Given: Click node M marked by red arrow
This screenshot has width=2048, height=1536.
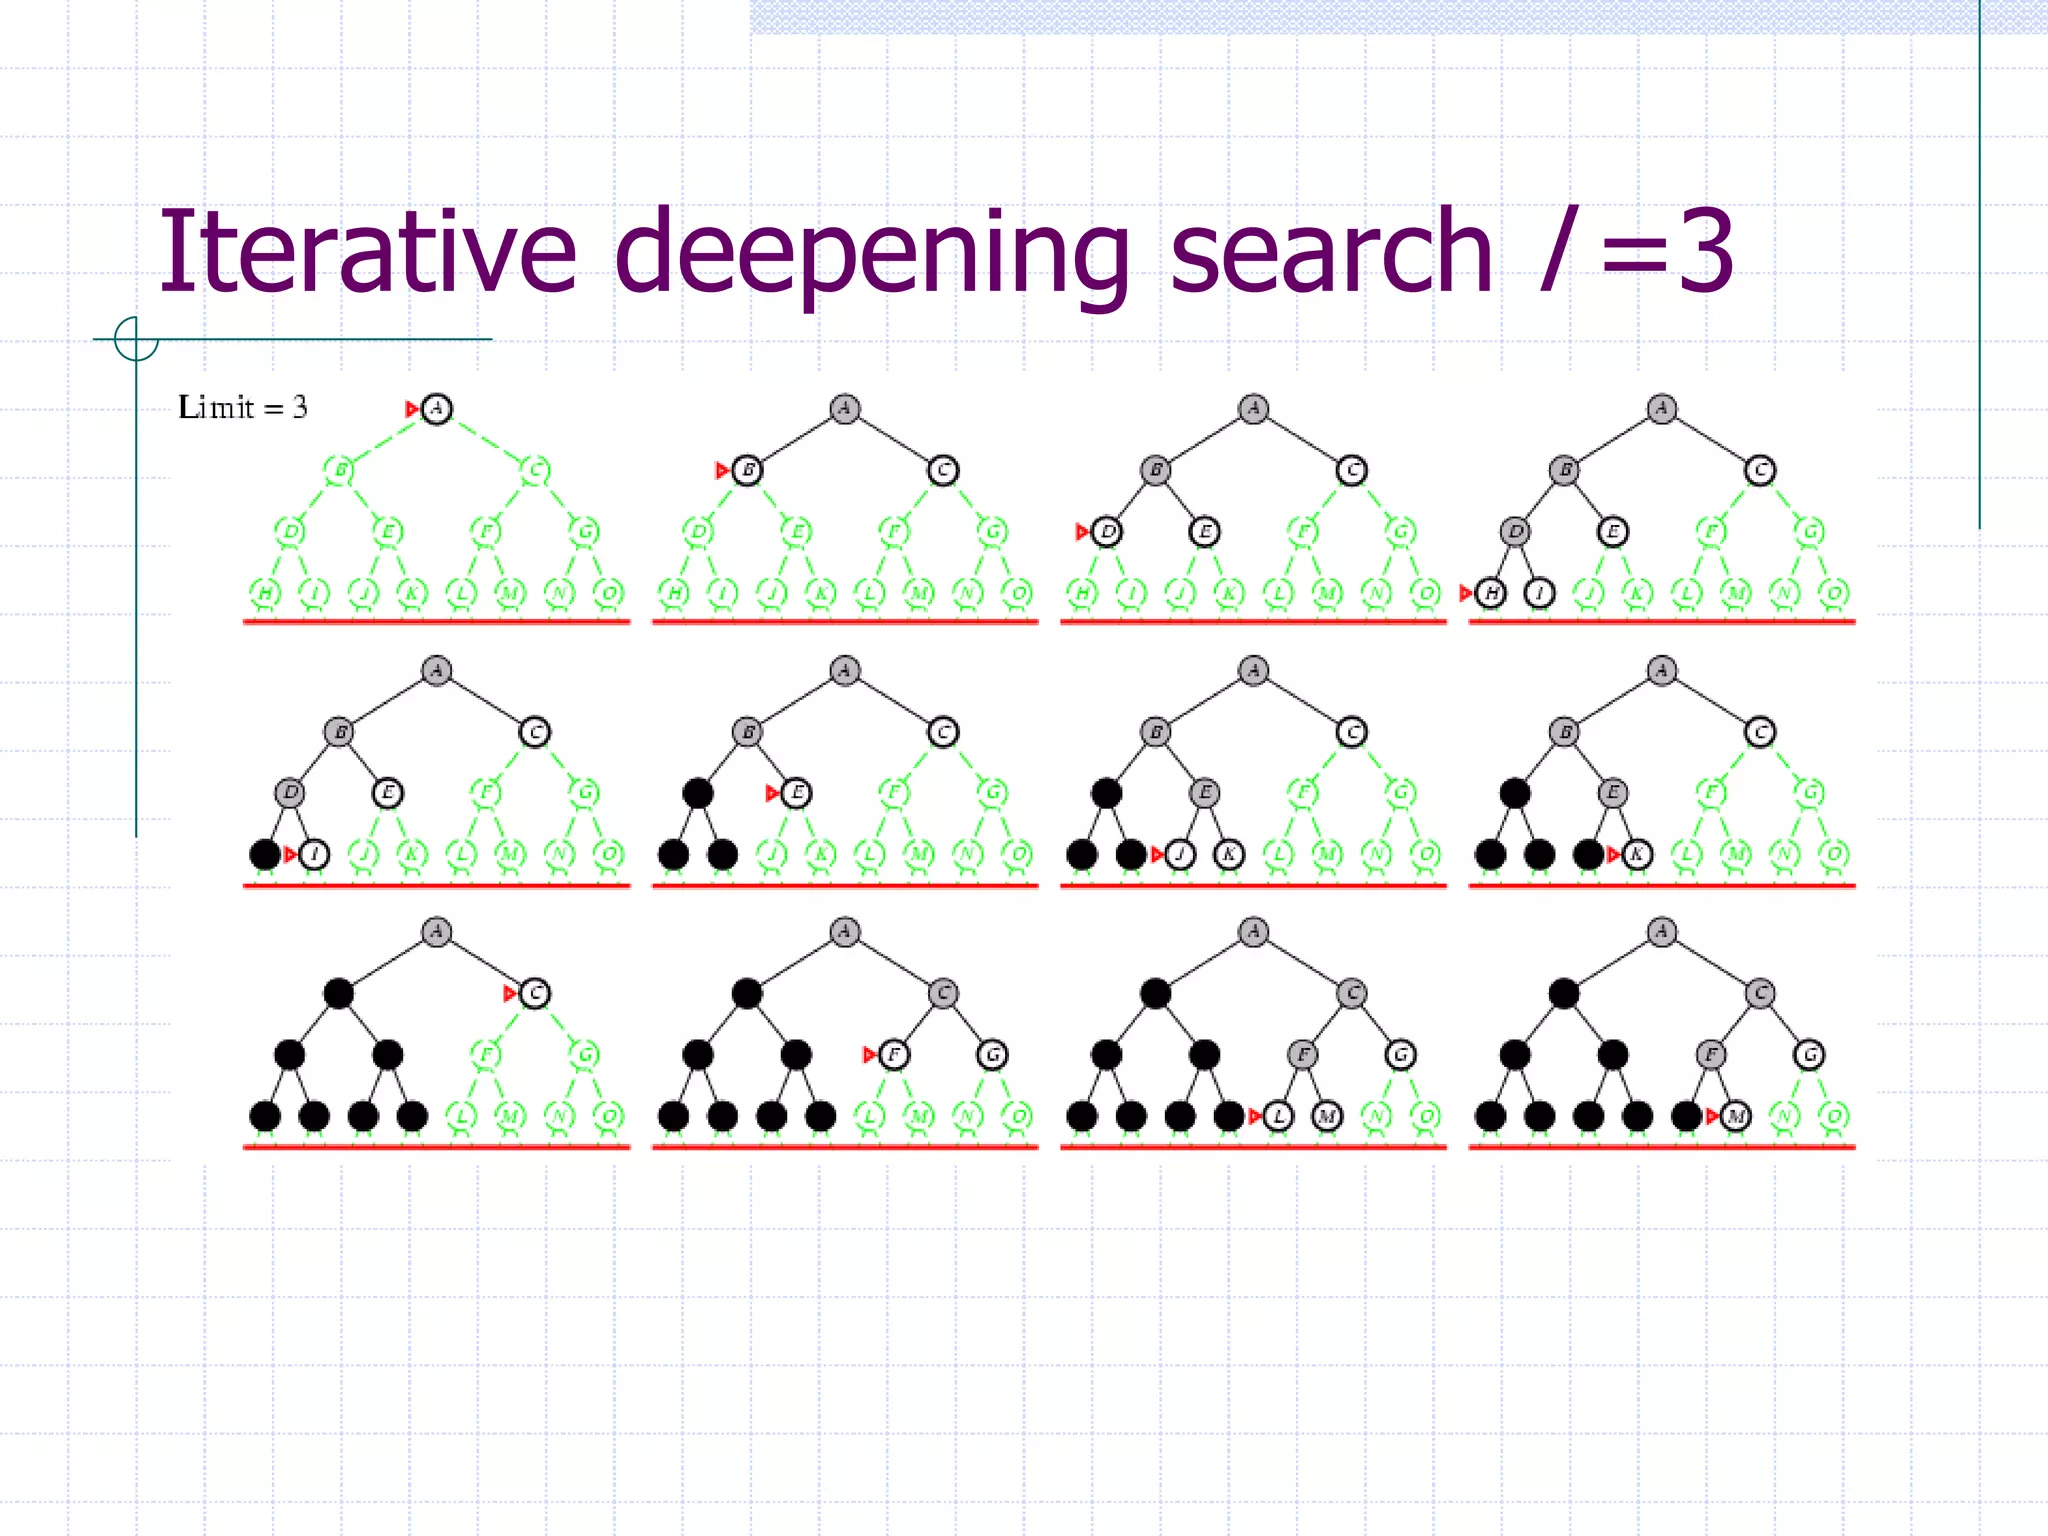Looking at the screenshot, I should (1736, 1115).
